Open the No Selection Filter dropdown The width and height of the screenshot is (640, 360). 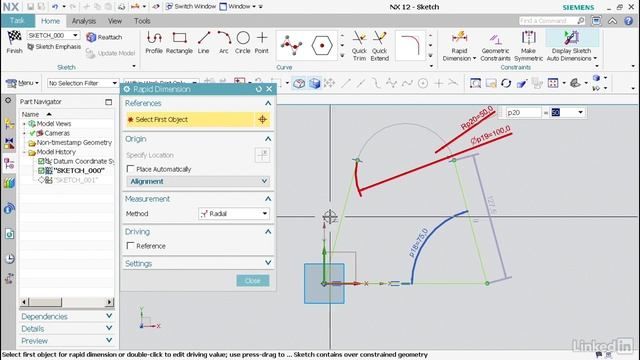tap(83, 83)
